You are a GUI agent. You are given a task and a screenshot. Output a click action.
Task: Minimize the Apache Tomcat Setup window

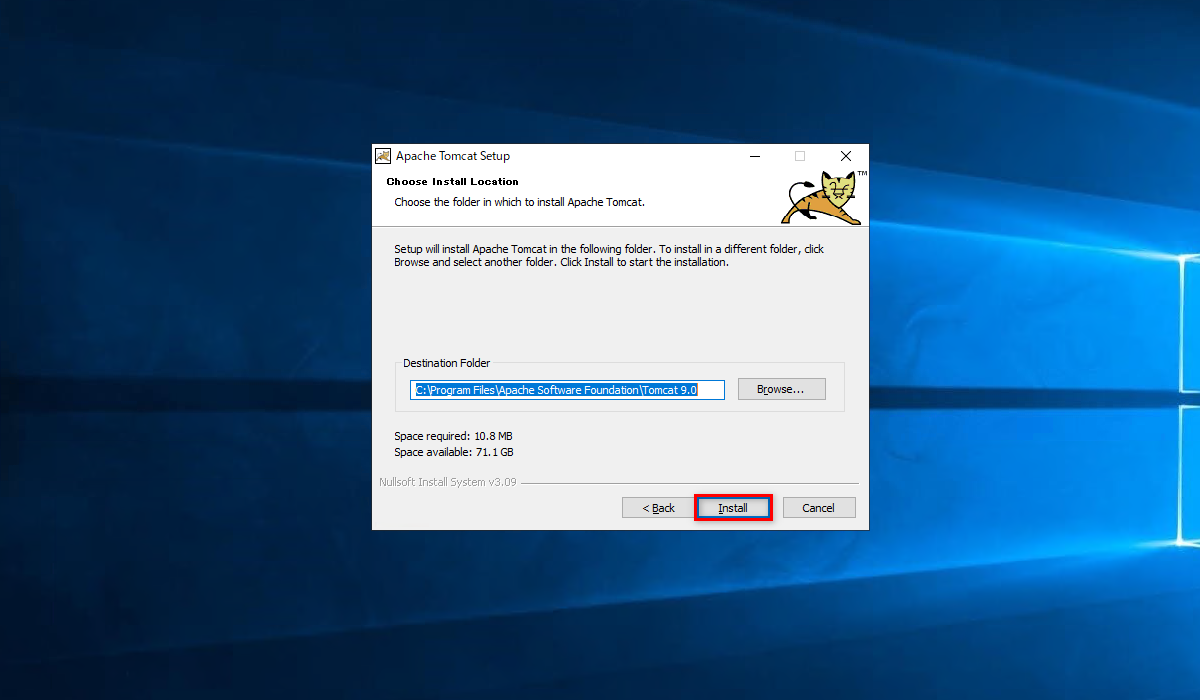(754, 156)
